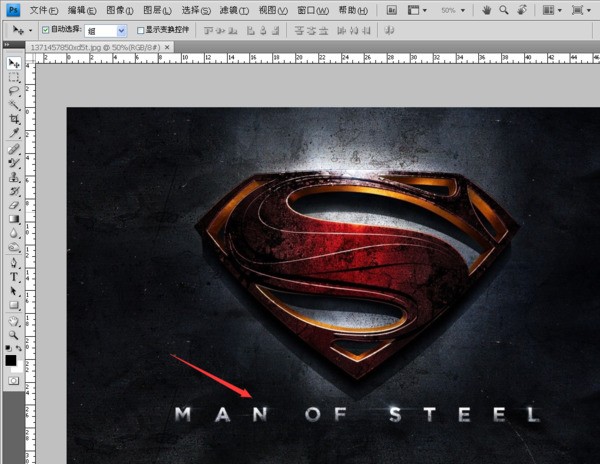The image size is (600, 464).
Task: Select the Move tool in toolbox
Action: point(14,63)
